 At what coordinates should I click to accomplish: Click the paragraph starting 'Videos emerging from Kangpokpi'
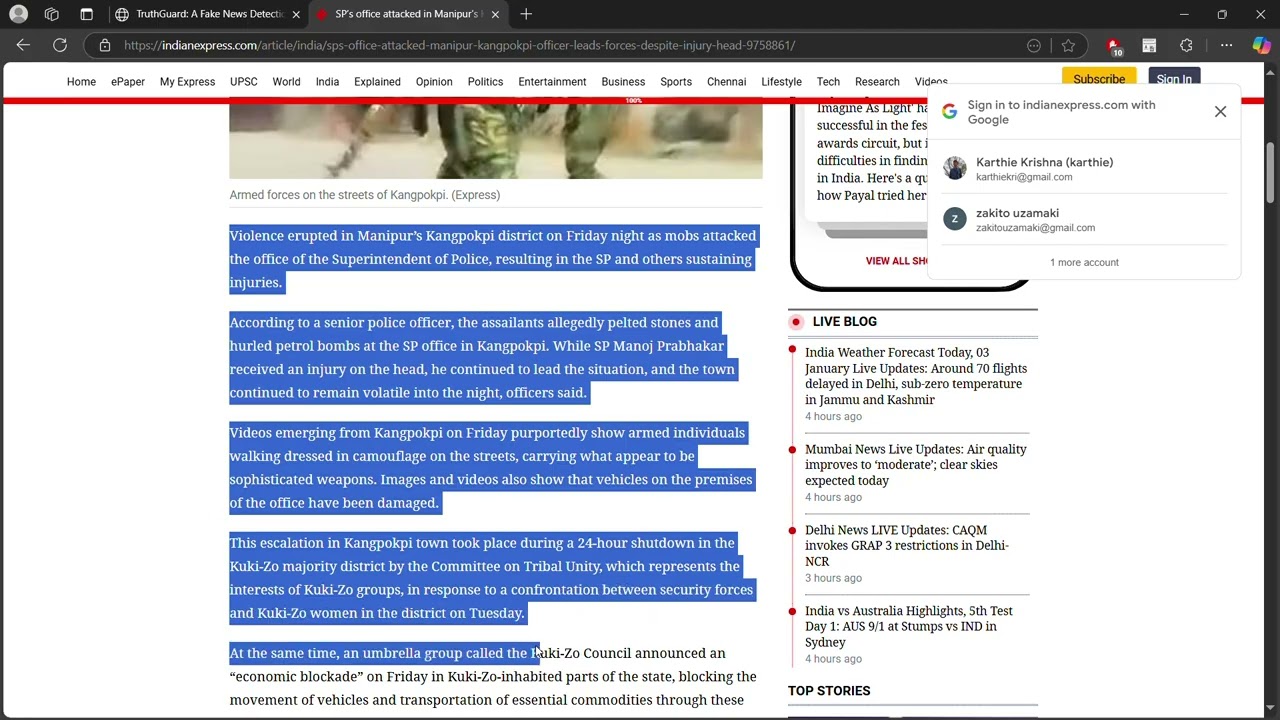pyautogui.click(x=491, y=468)
